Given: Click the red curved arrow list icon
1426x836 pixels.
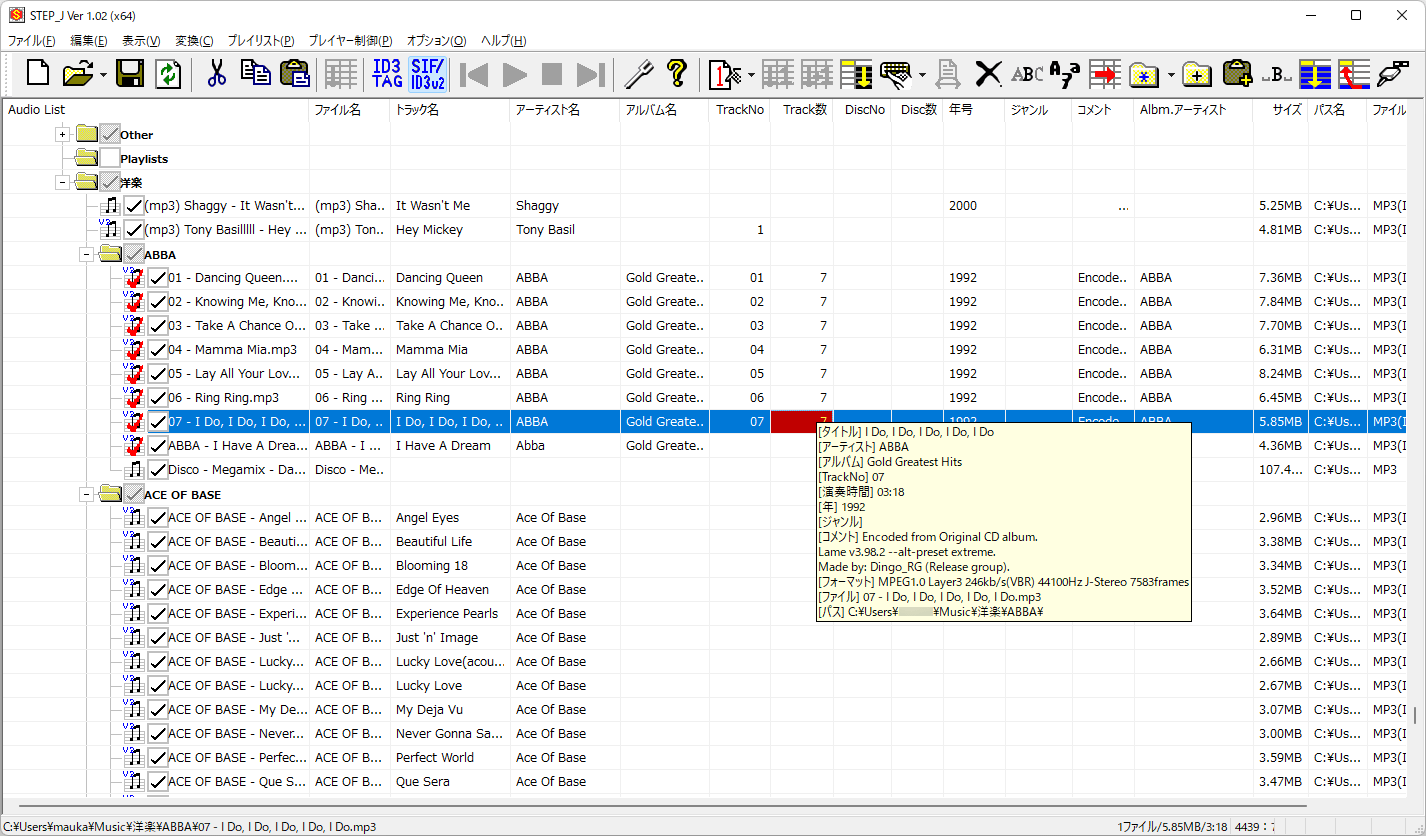Looking at the screenshot, I should coord(1354,73).
